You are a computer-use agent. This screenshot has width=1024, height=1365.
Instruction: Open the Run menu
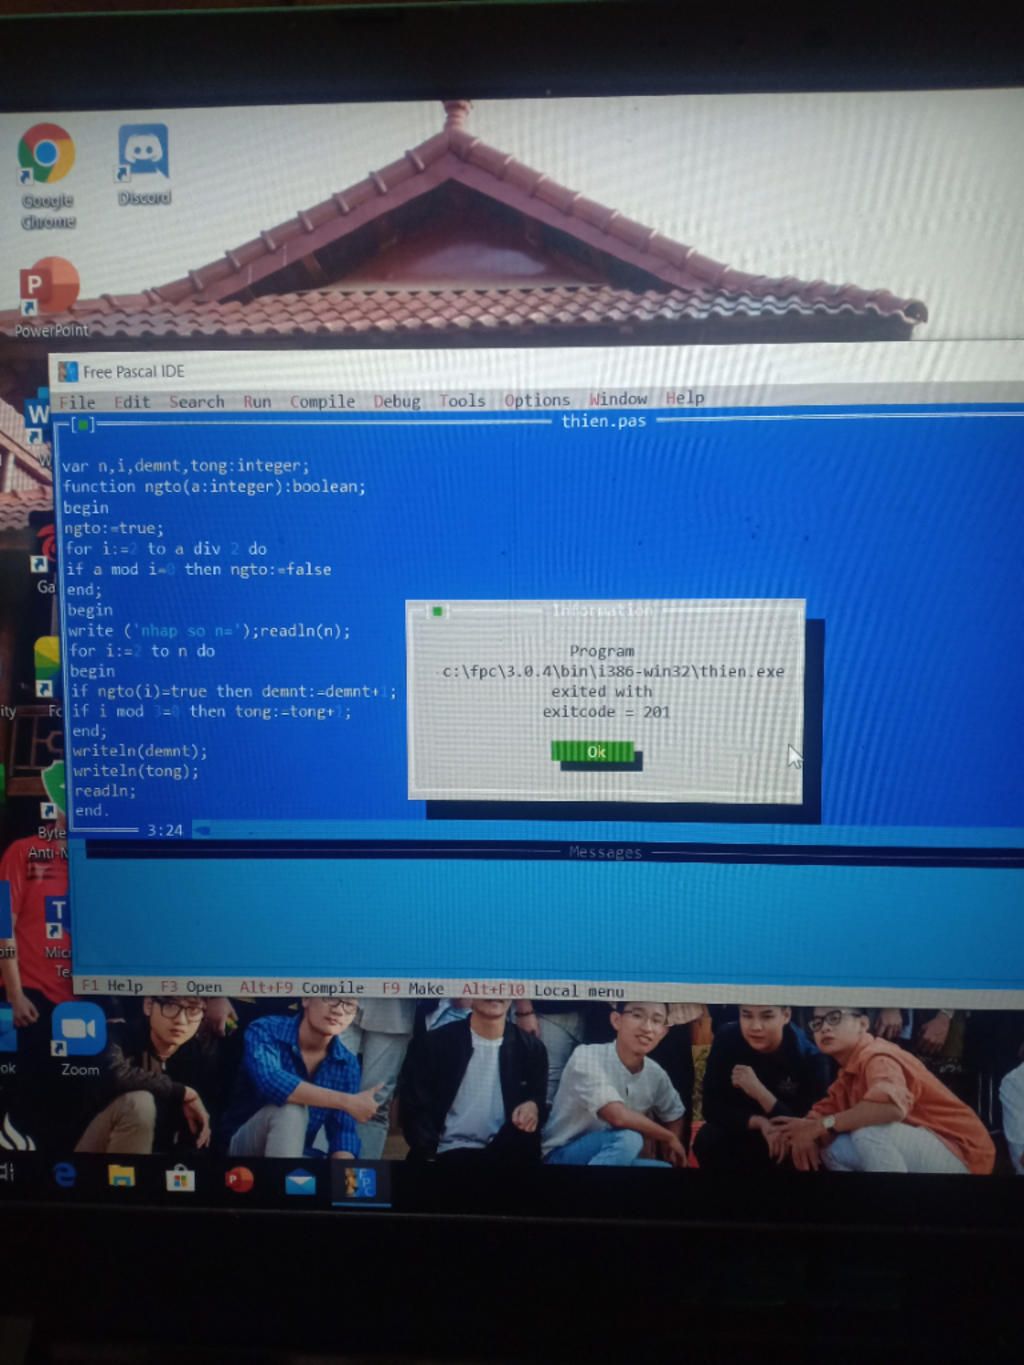[257, 402]
